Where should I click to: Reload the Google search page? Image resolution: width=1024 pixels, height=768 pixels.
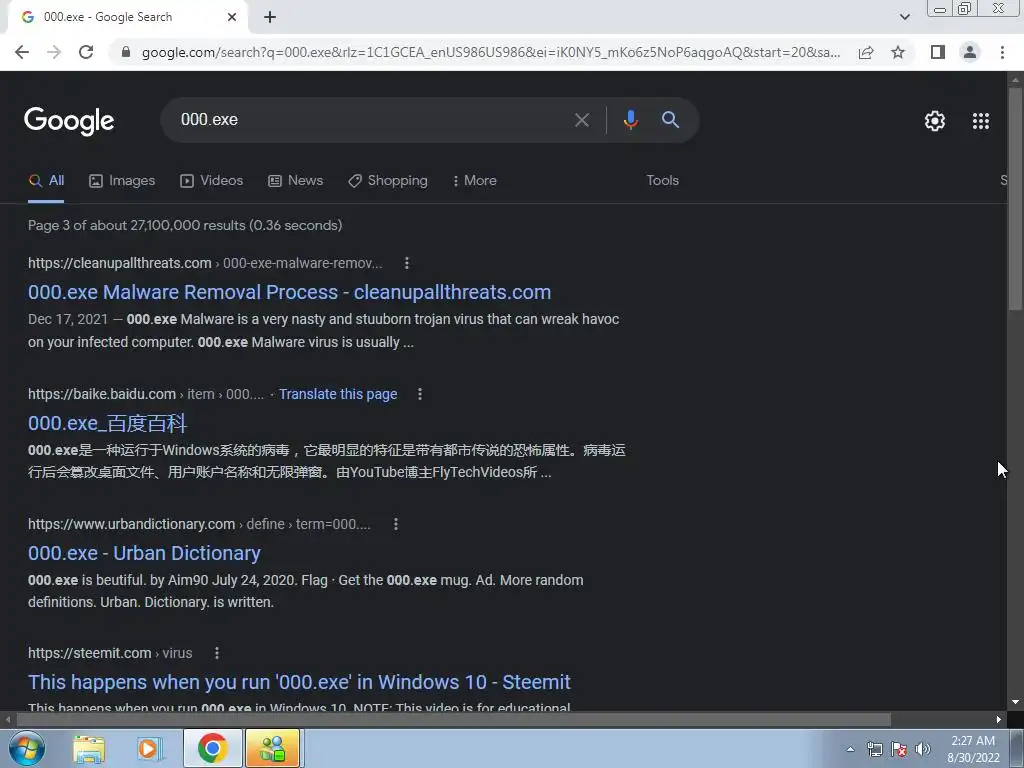(86, 52)
